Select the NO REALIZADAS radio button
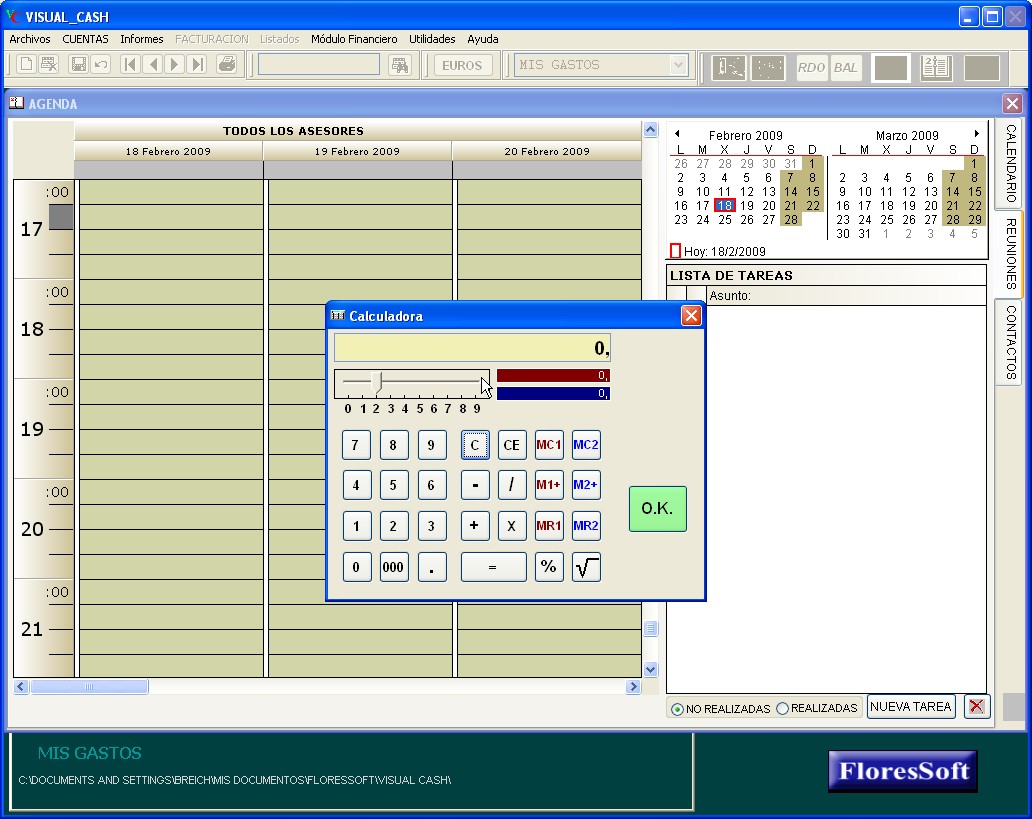The image size is (1032, 819). click(677, 709)
